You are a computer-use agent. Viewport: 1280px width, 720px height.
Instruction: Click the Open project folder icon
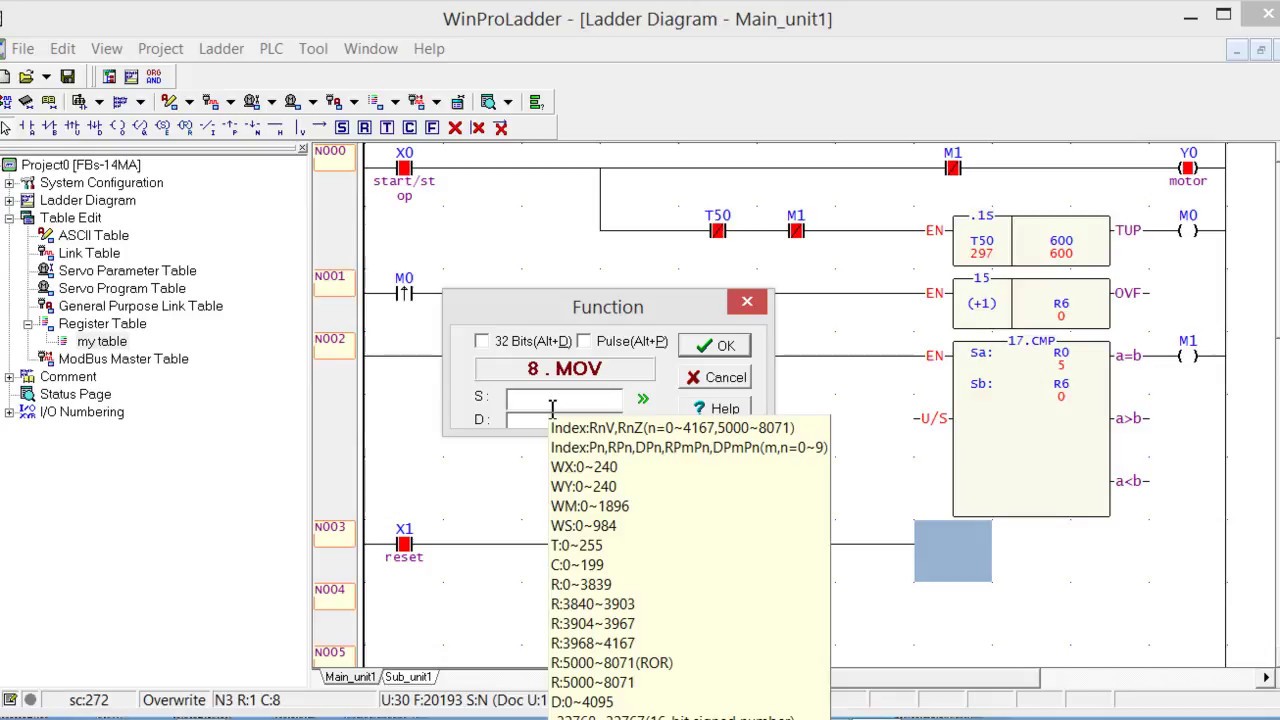click(26, 76)
